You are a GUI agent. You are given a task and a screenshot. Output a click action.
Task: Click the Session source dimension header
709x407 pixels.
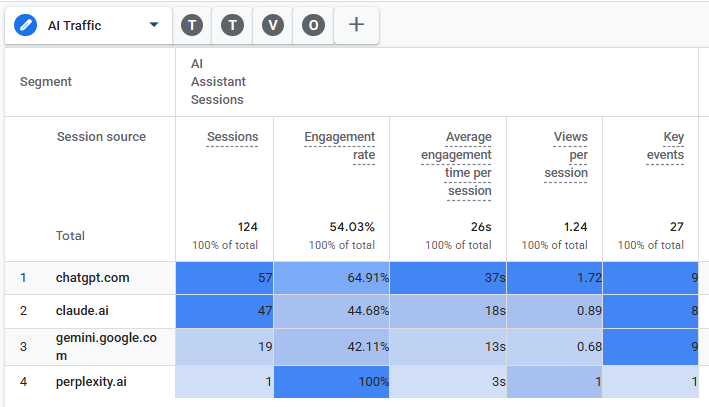101,137
